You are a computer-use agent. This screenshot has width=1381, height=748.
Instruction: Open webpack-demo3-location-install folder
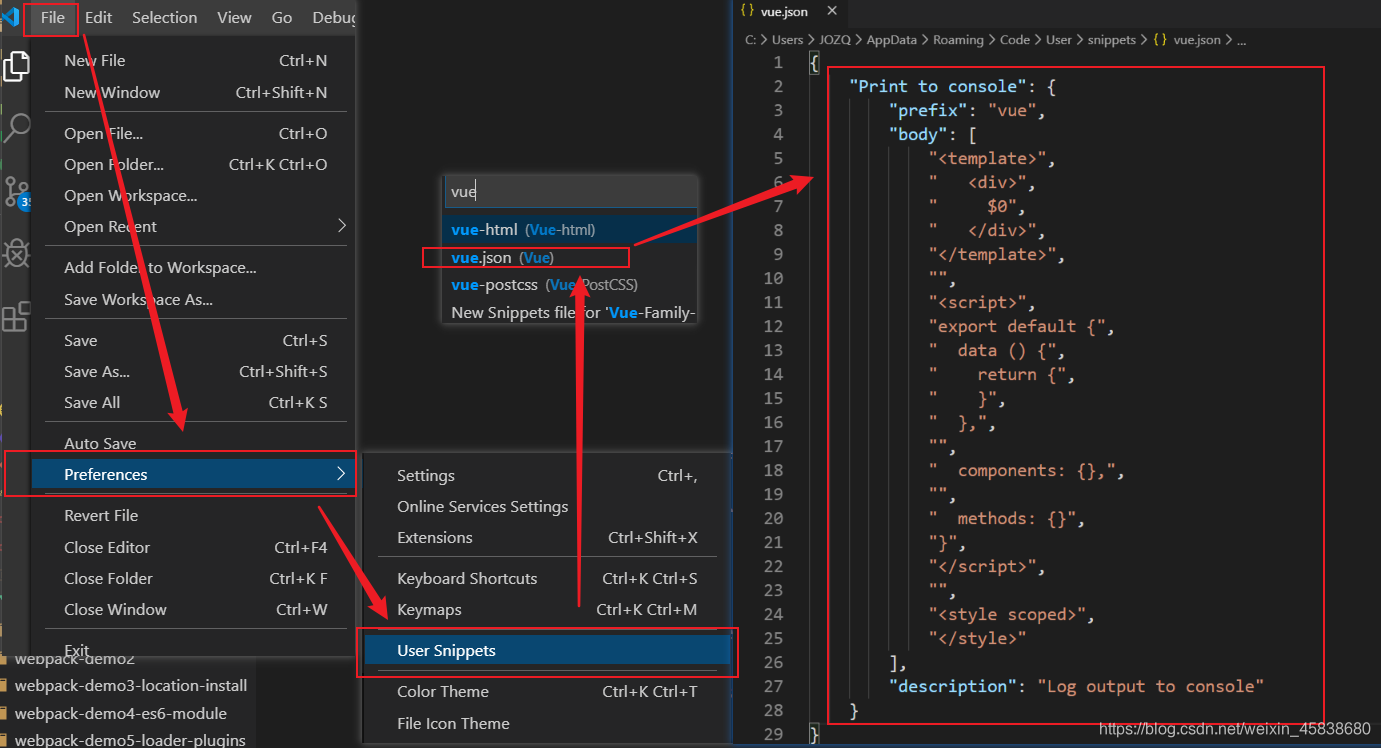(x=130, y=685)
